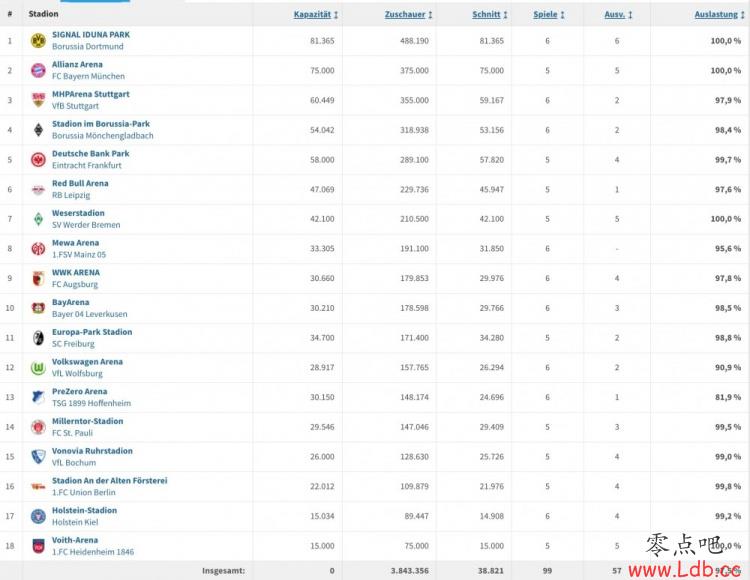Click Wolfsburg's Auslastung value 90,9 %
Image resolution: width=750 pixels, height=580 pixels.
pos(728,367)
